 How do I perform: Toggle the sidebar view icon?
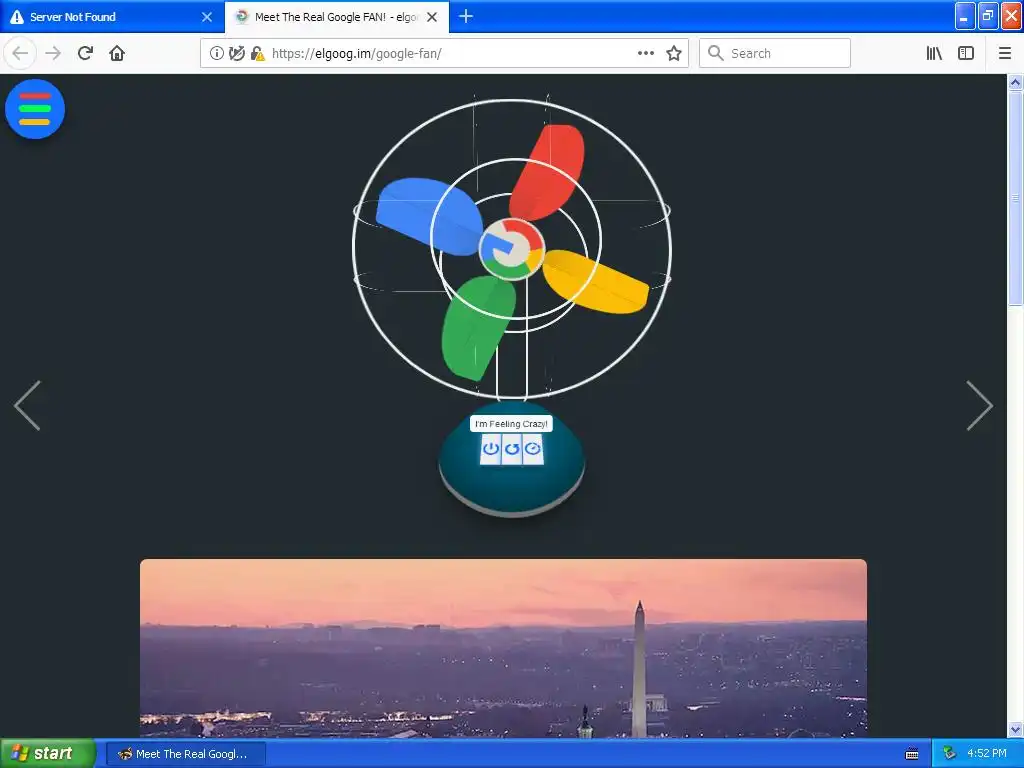(x=966, y=54)
